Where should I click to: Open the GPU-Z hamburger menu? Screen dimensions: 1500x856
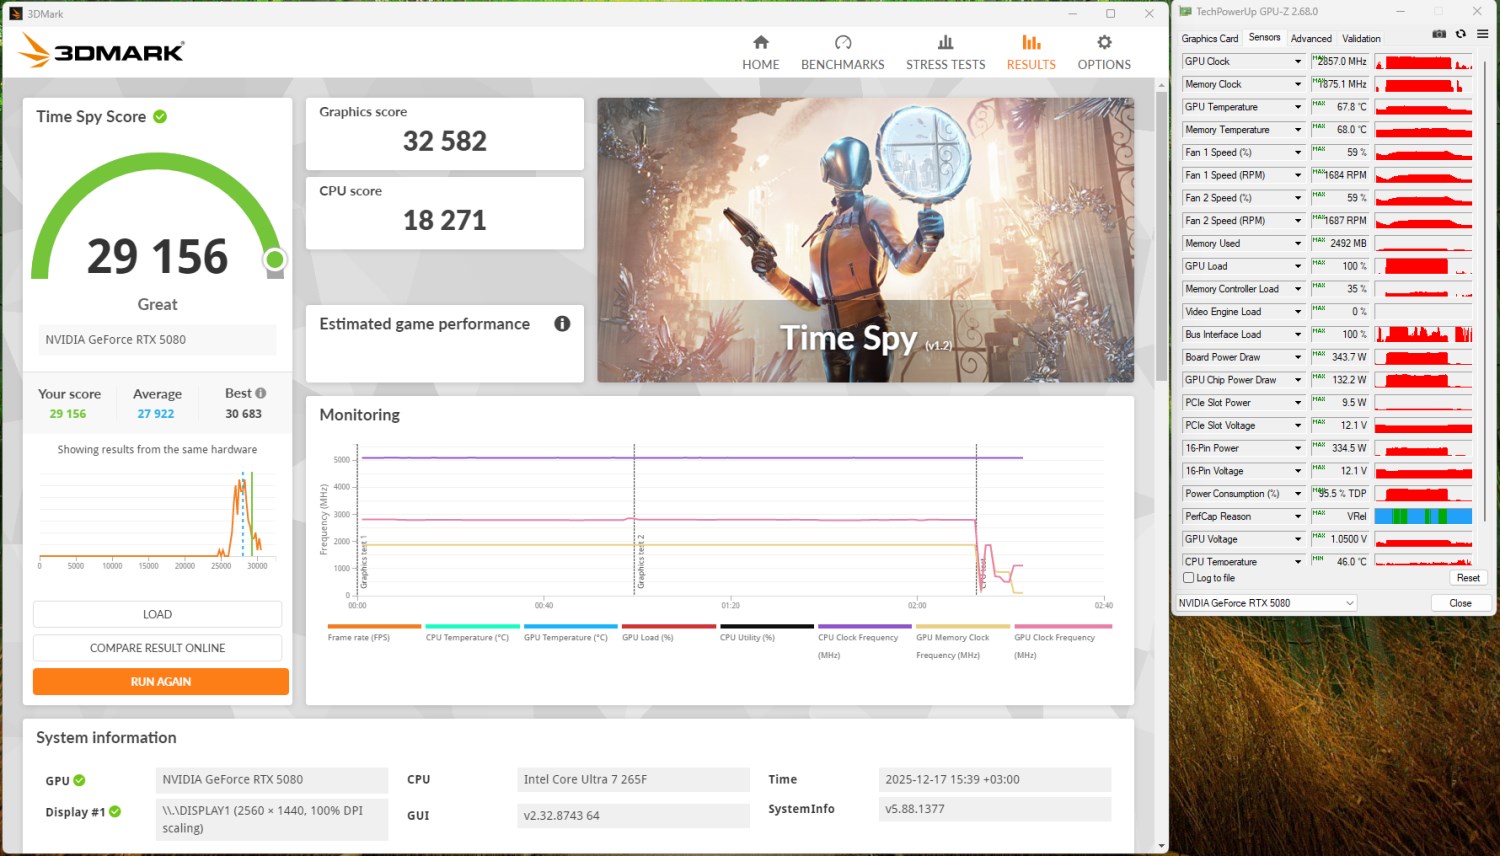1482,34
